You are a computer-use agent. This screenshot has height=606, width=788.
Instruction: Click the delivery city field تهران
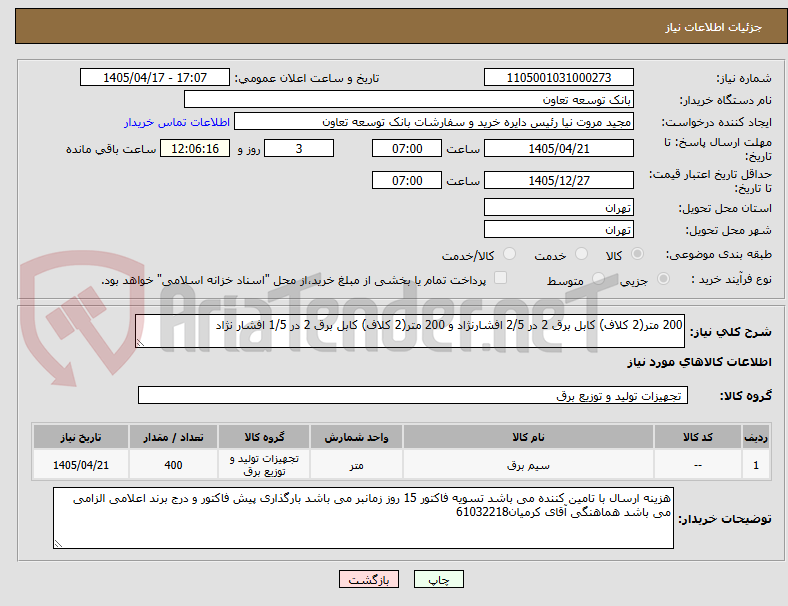click(x=558, y=229)
